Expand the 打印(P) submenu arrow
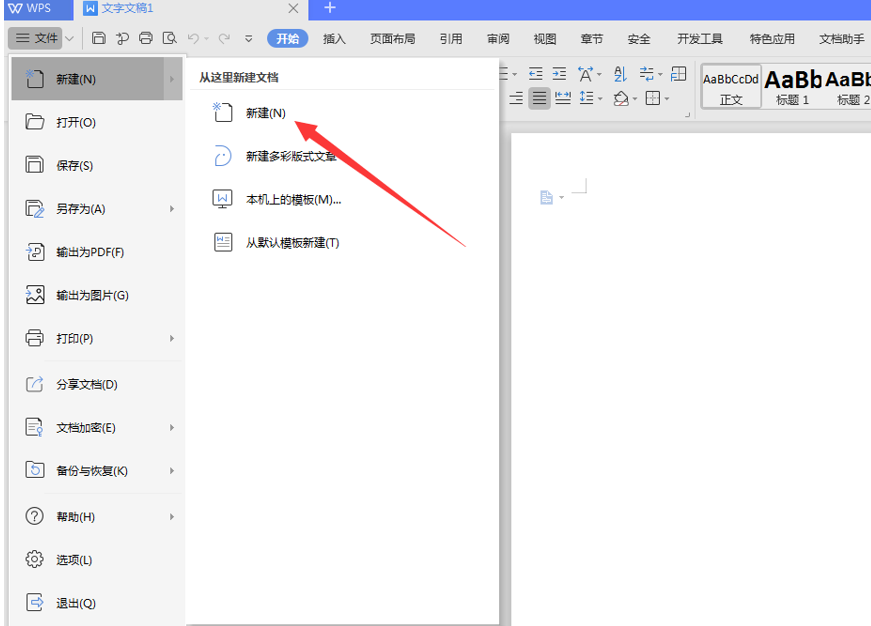This screenshot has height=626, width=871. (172, 338)
